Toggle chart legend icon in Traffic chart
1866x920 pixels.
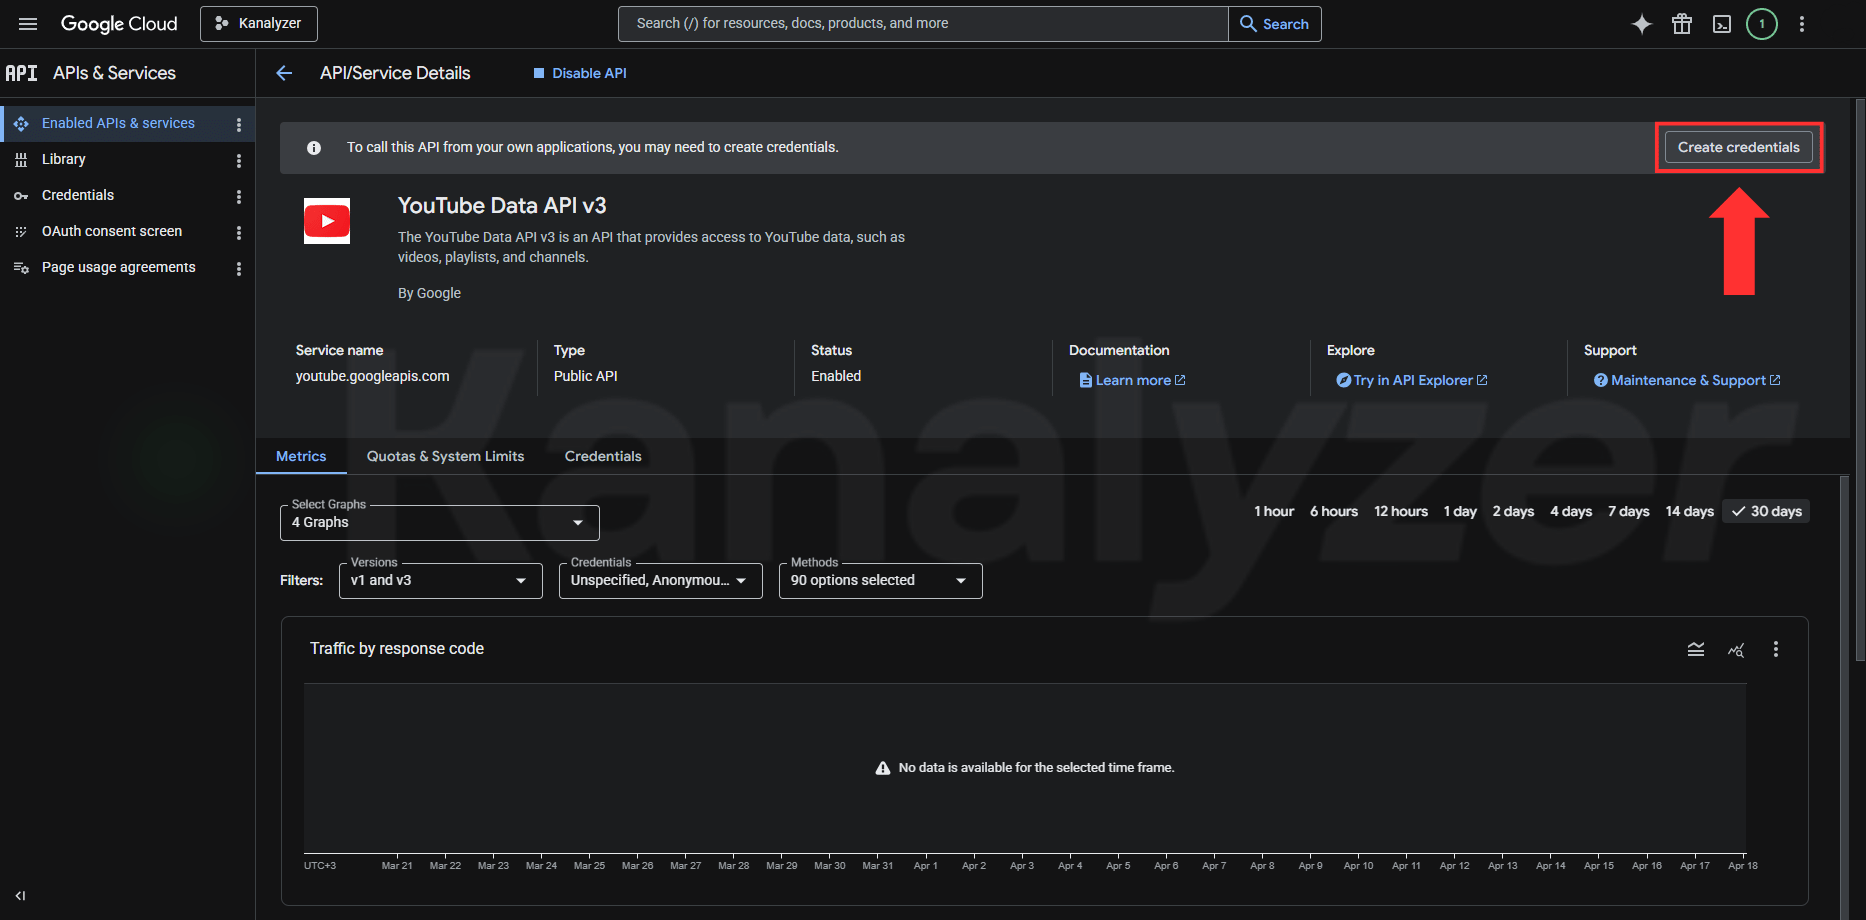tap(1696, 649)
